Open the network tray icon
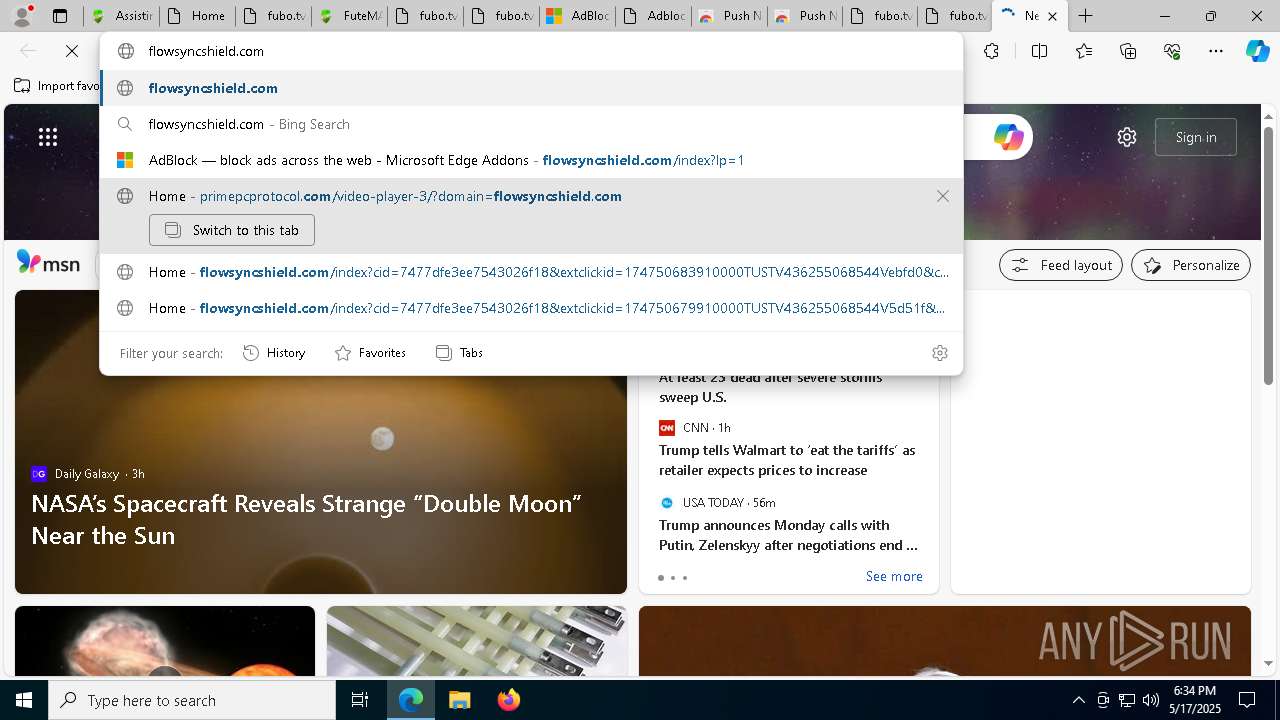Image resolution: width=1280 pixels, height=720 pixels. pyautogui.click(x=1126, y=700)
